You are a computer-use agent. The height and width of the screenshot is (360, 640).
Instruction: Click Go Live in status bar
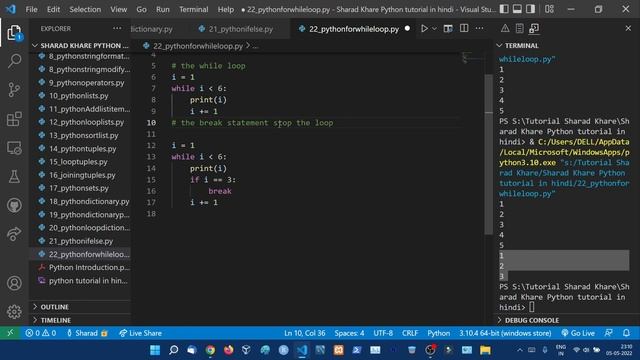[578, 333]
